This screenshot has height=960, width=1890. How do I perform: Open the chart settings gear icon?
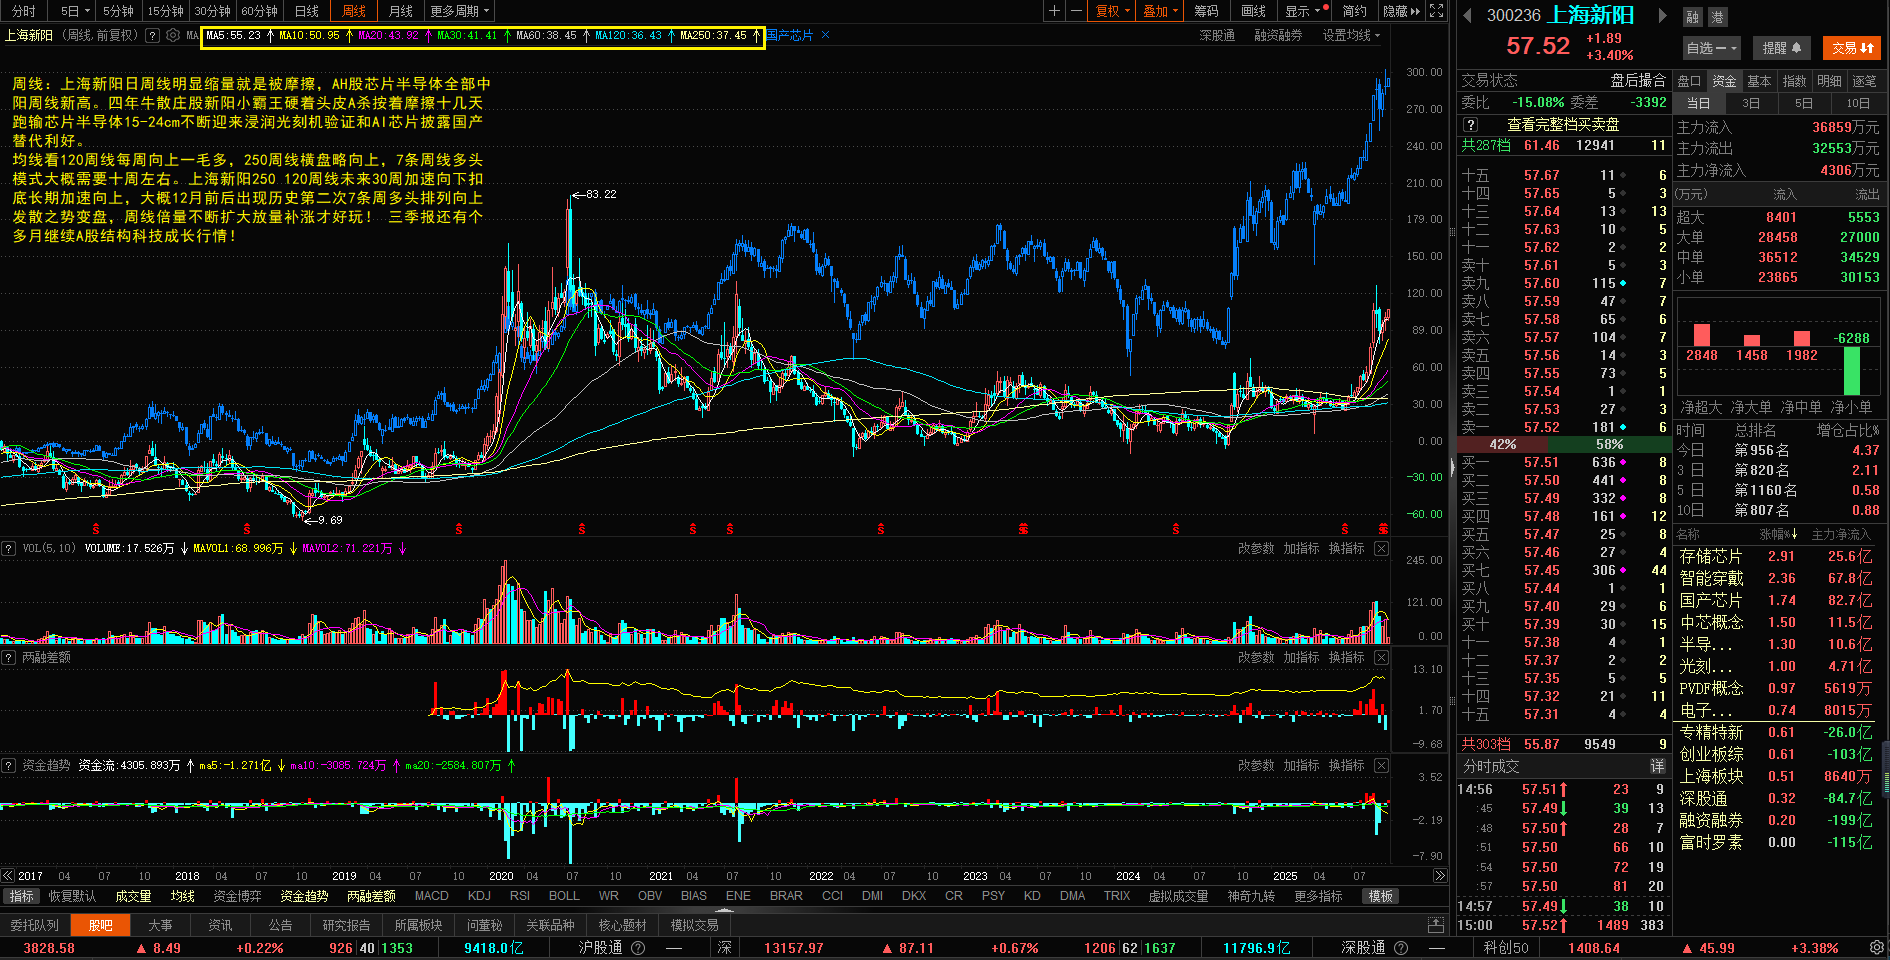173,35
